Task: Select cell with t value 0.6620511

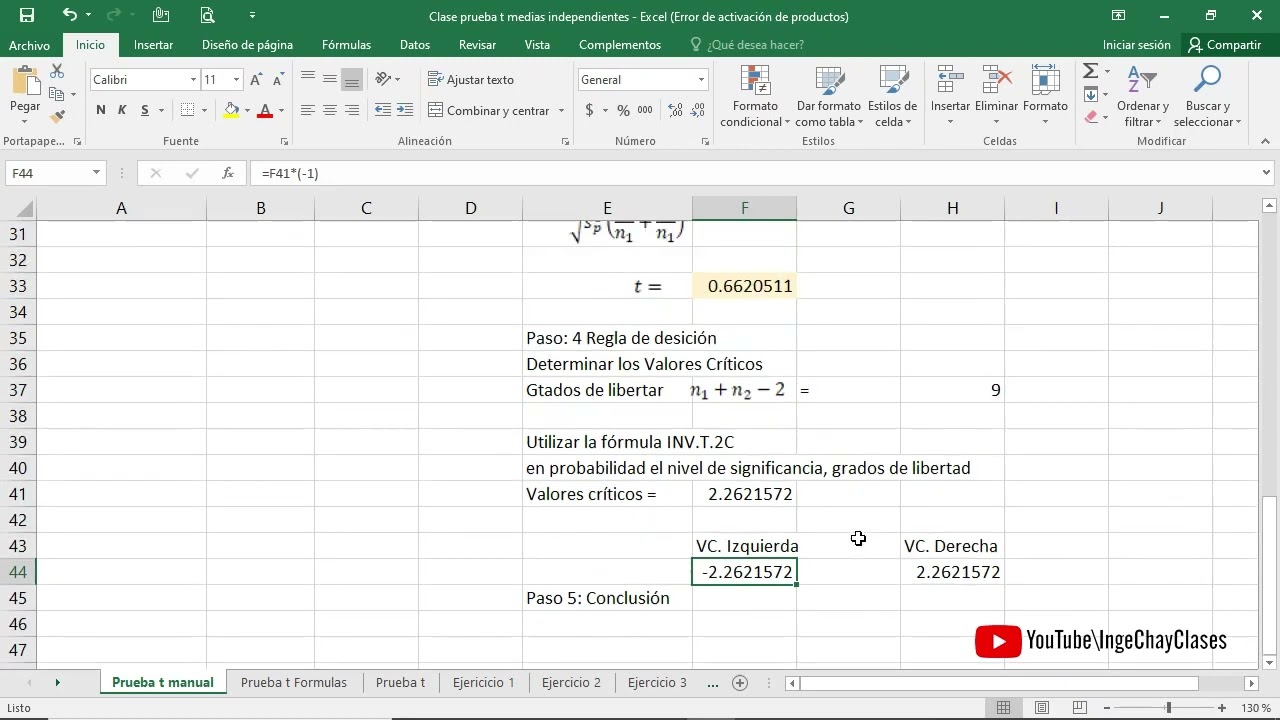Action: pos(744,286)
